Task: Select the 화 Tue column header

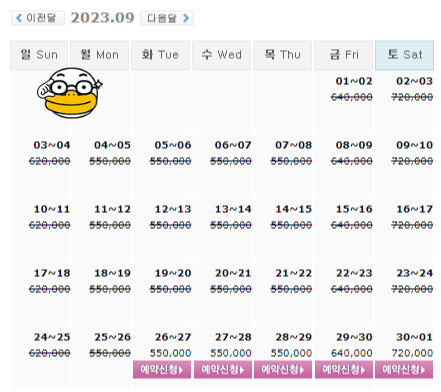Action: [160, 55]
